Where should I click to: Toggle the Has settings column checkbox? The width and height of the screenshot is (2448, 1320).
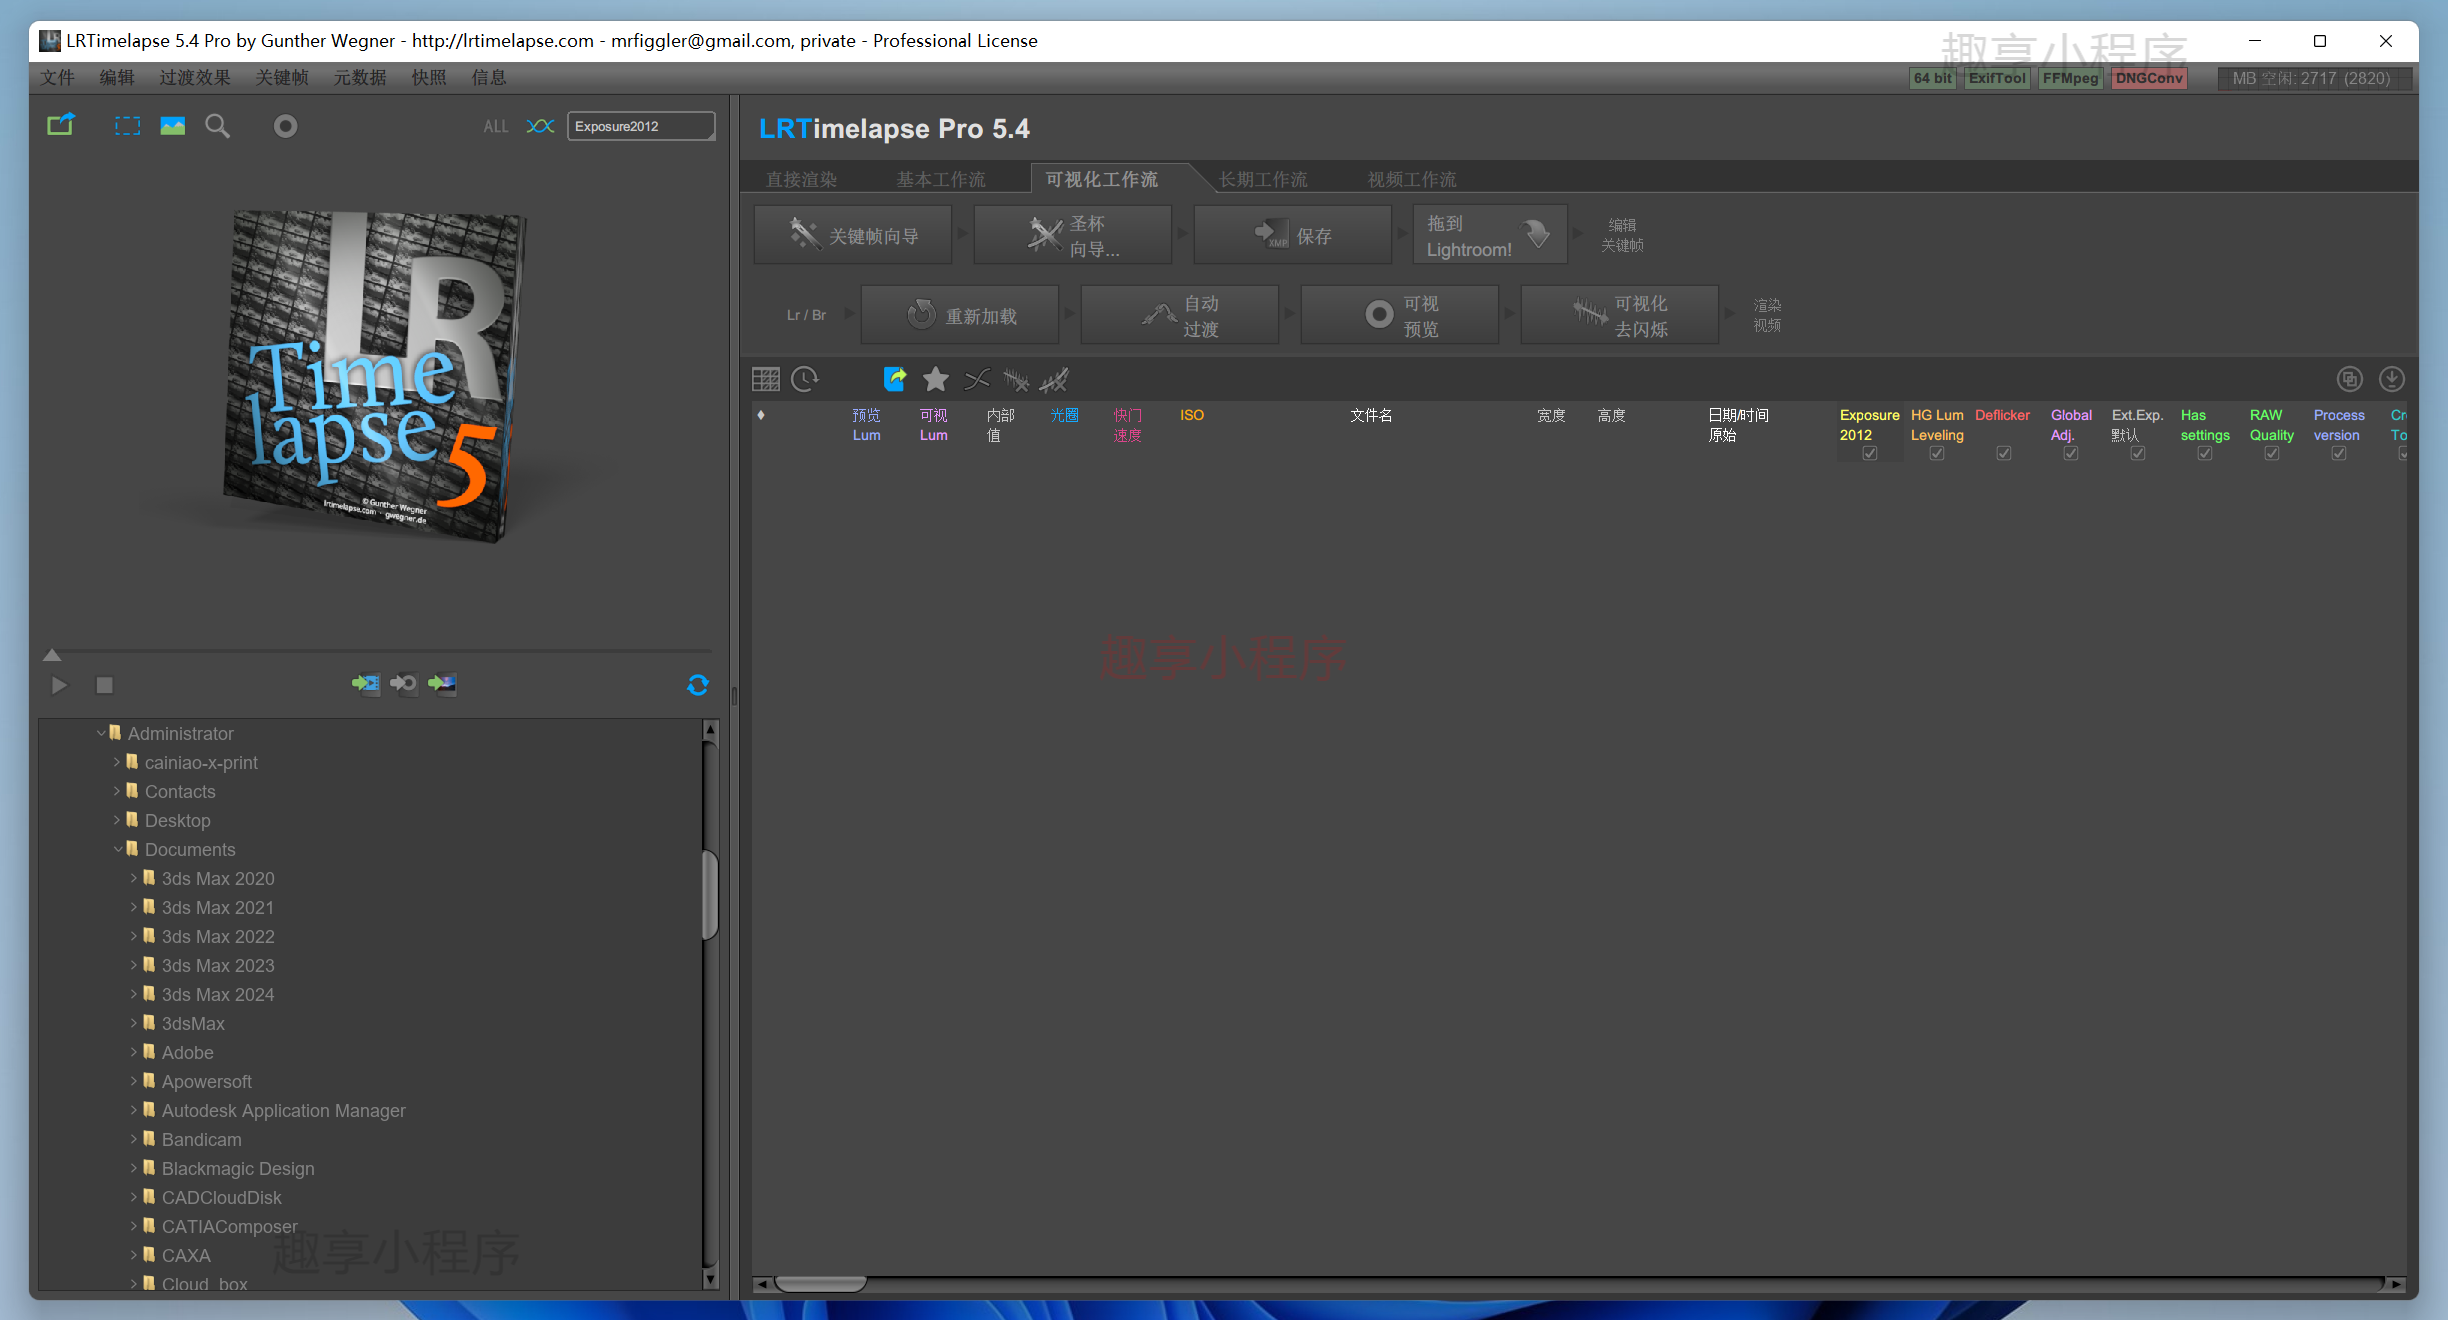(2205, 454)
